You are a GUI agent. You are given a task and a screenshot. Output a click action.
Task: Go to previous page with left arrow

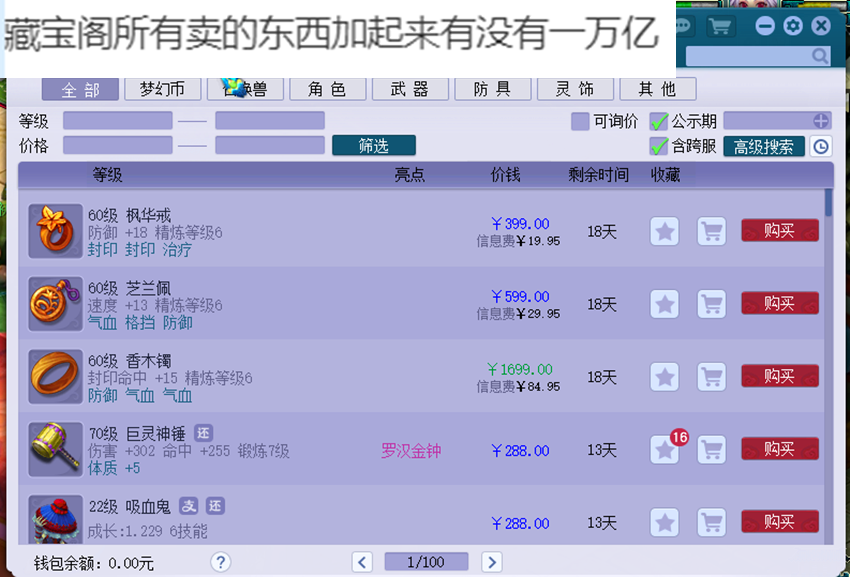click(362, 562)
